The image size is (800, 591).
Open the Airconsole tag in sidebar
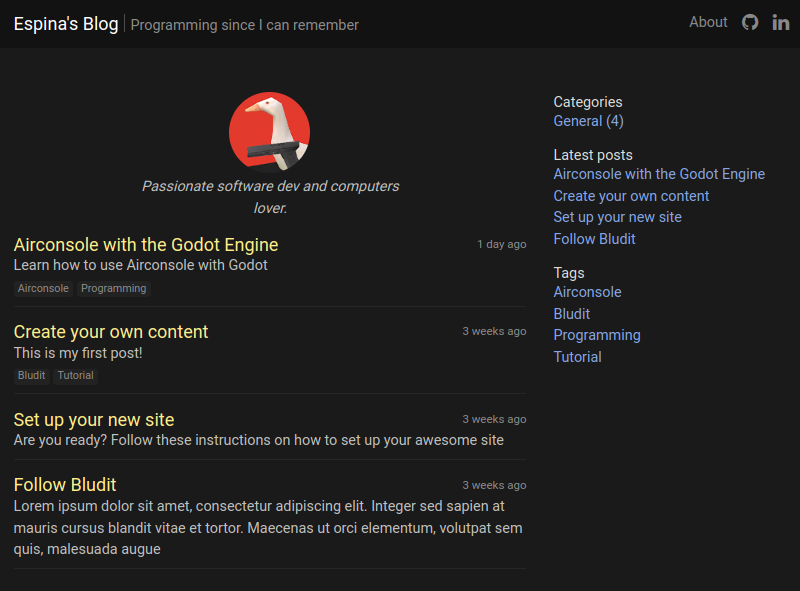pyautogui.click(x=587, y=292)
